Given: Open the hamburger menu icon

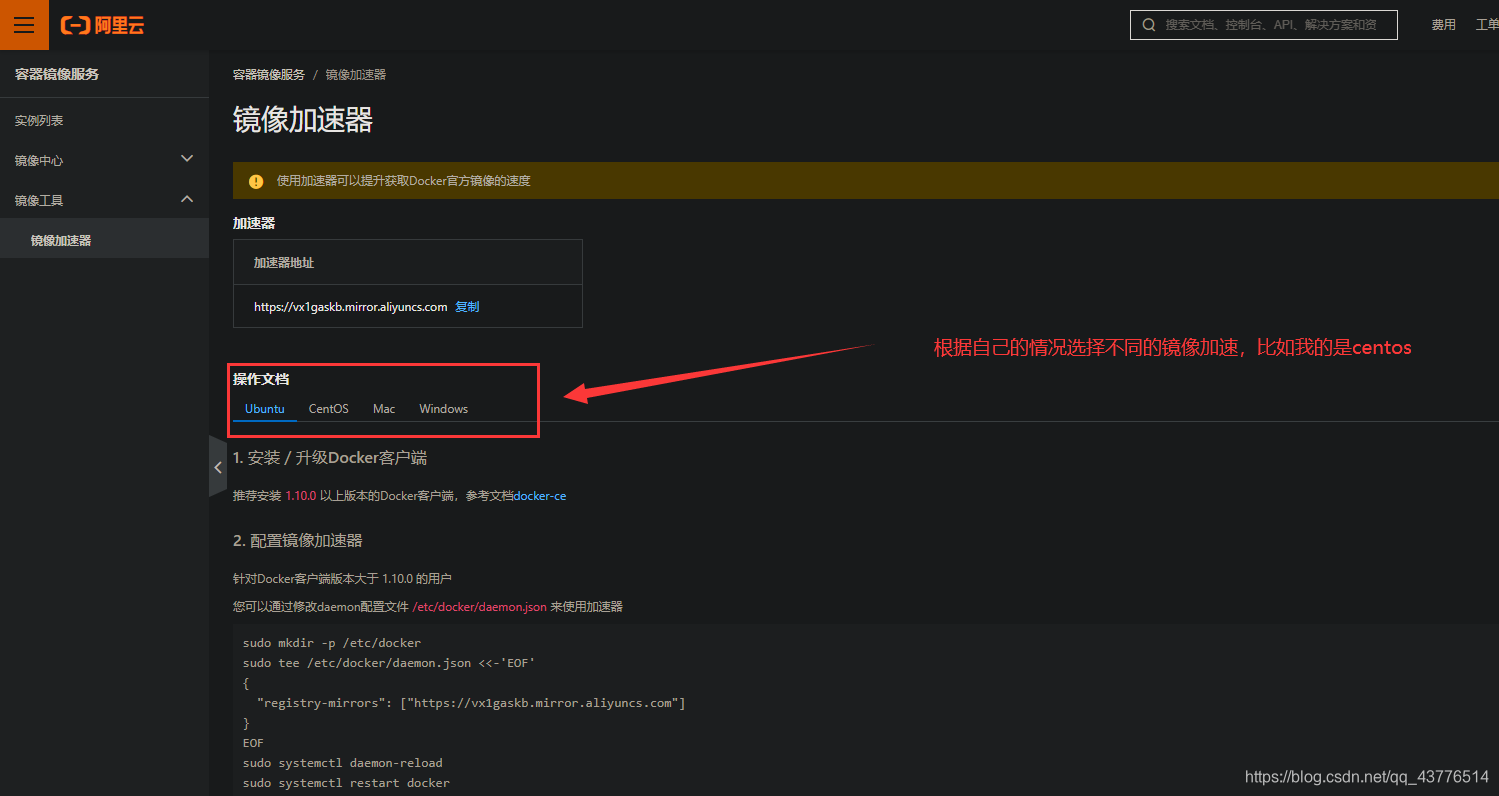Looking at the screenshot, I should click(24, 25).
